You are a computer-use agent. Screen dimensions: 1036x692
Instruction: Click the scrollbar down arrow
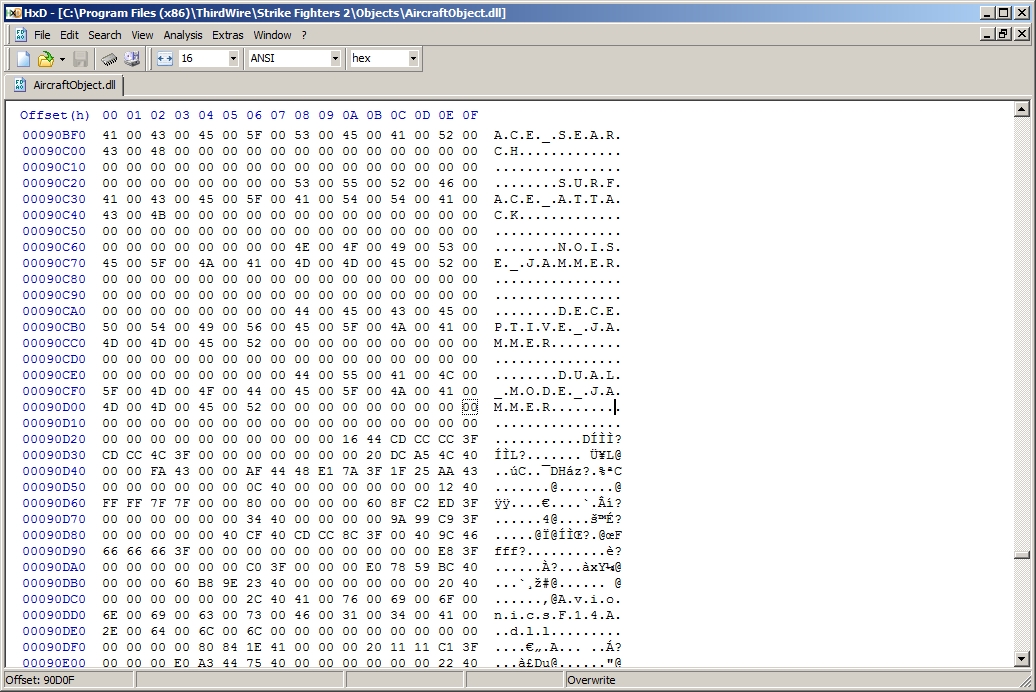click(x=1021, y=658)
